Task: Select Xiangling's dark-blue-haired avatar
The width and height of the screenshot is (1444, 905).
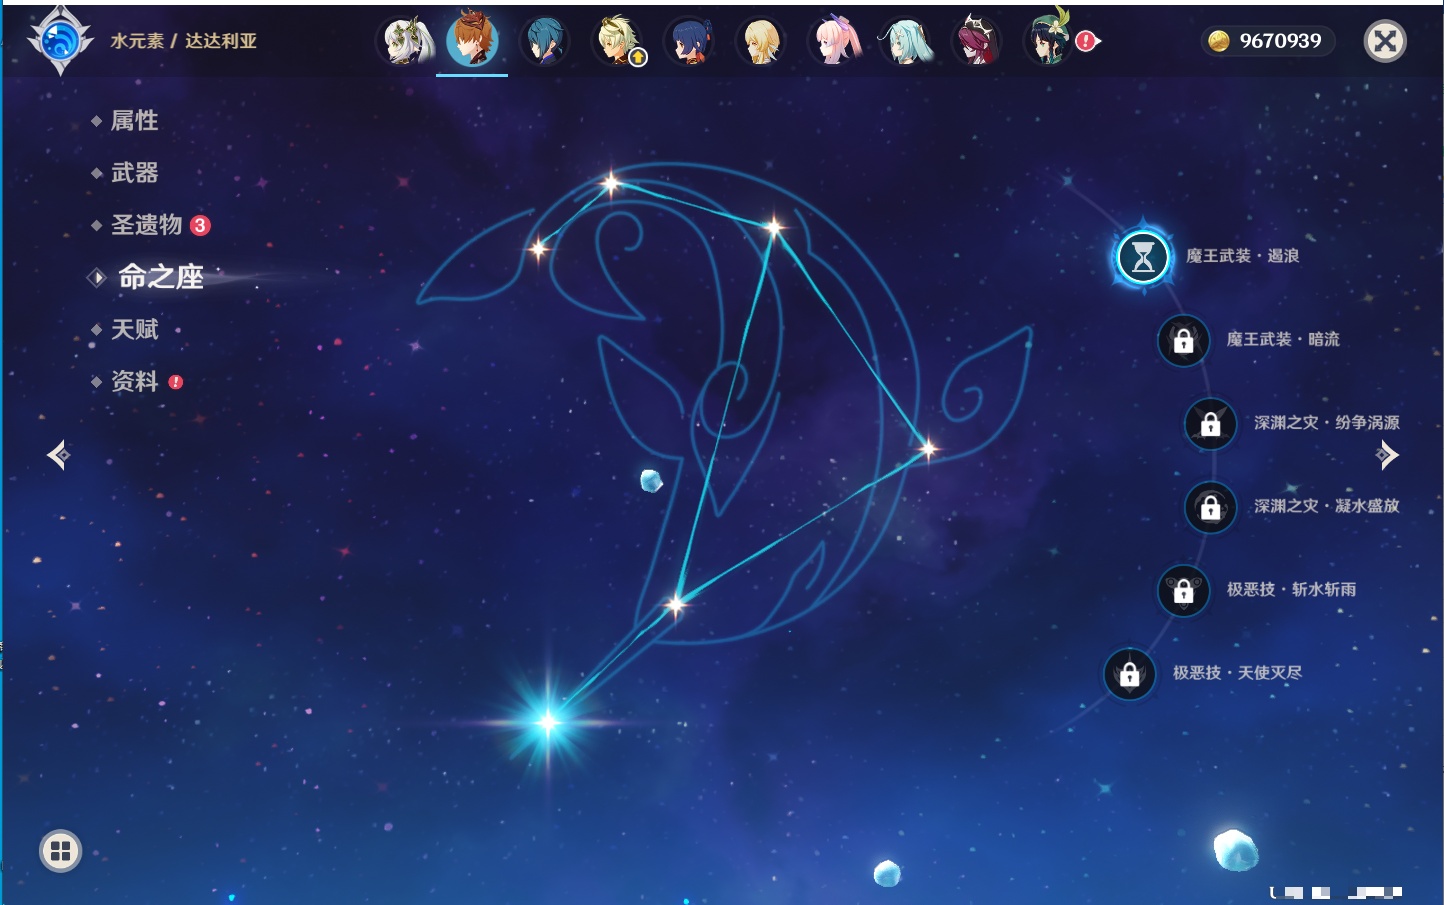Action: pyautogui.click(x=690, y=41)
